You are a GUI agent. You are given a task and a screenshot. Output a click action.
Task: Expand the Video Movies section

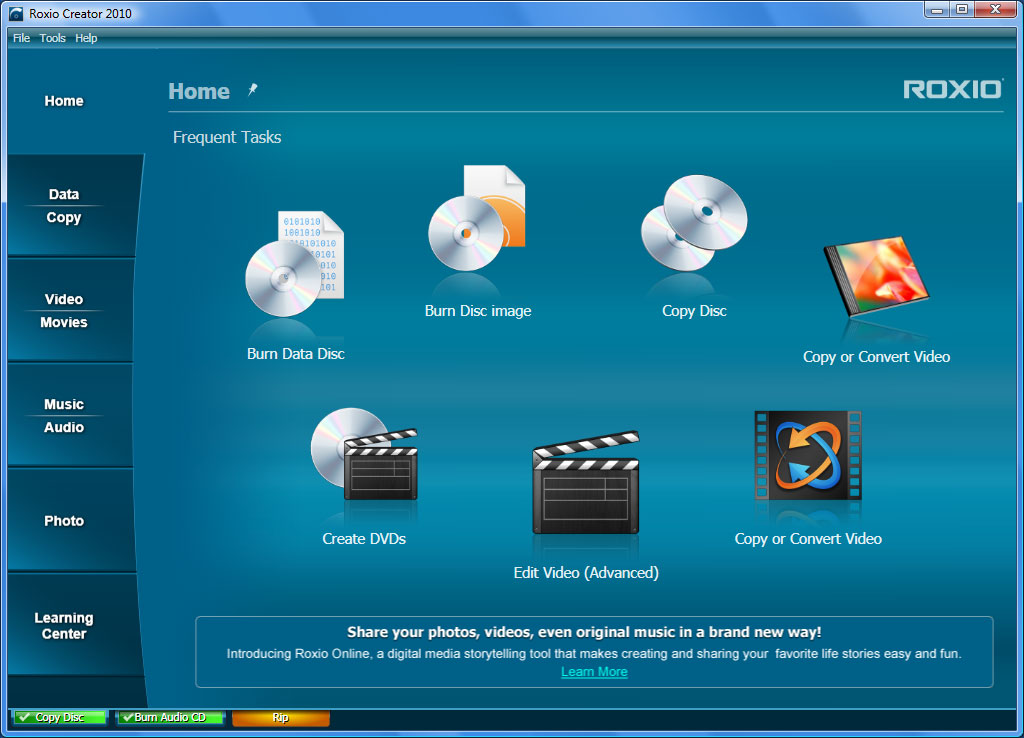pyautogui.click(x=63, y=311)
